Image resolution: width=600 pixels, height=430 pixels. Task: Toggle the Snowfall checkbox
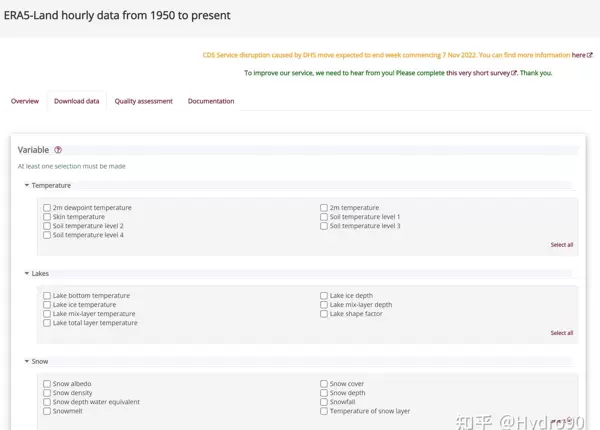(x=324, y=402)
